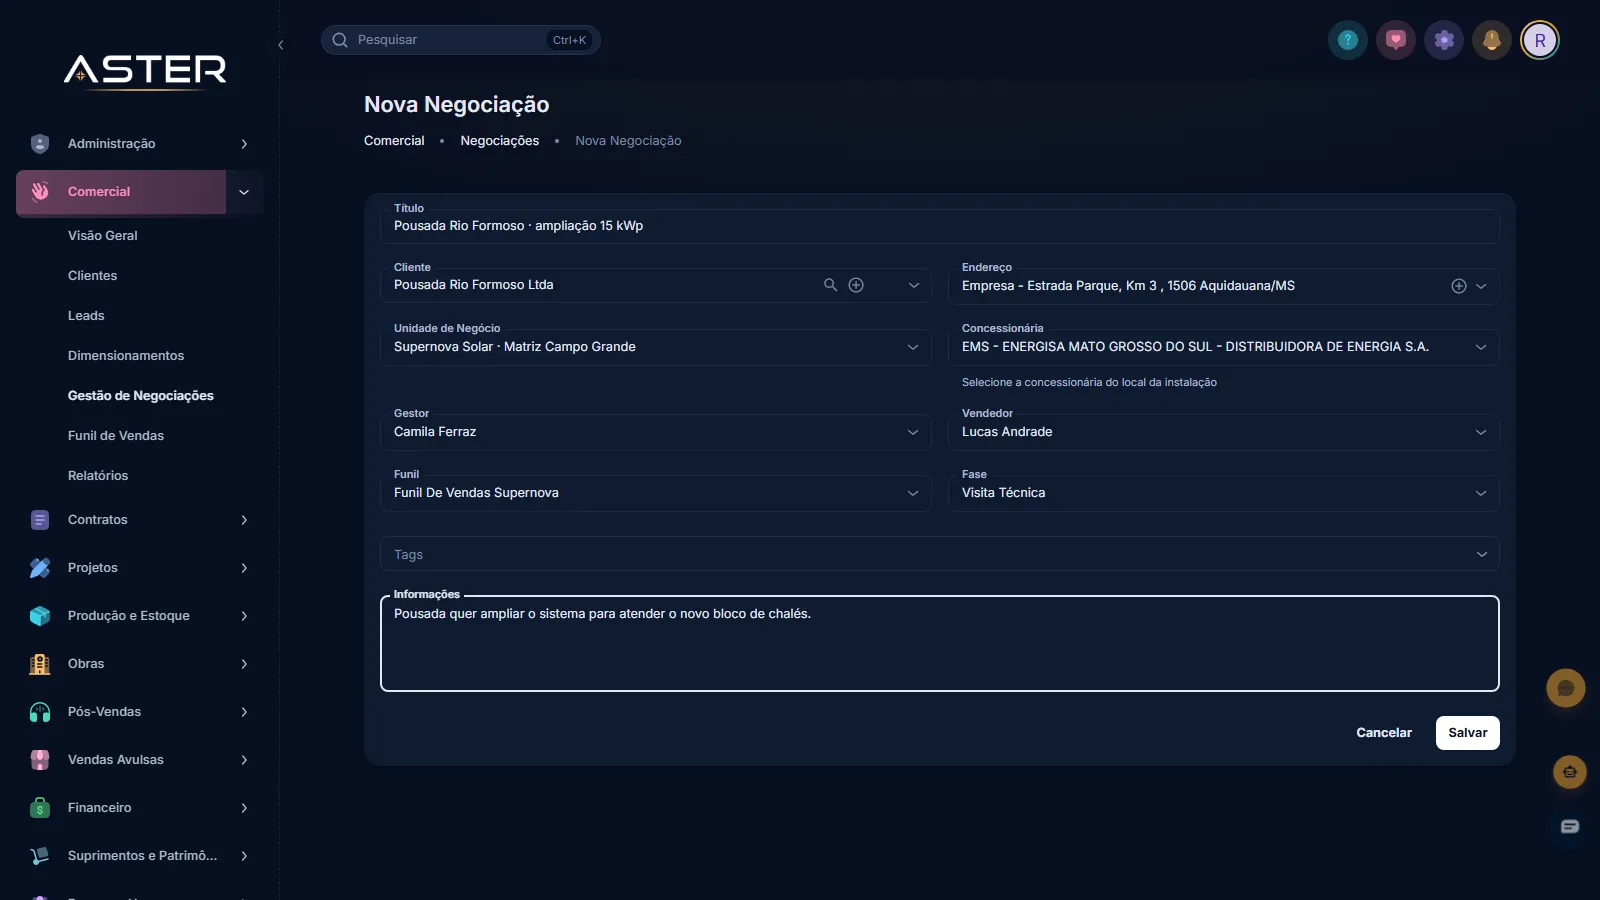Open the Endereço dropdown arrow
This screenshot has width=1600, height=900.
pos(1481,286)
